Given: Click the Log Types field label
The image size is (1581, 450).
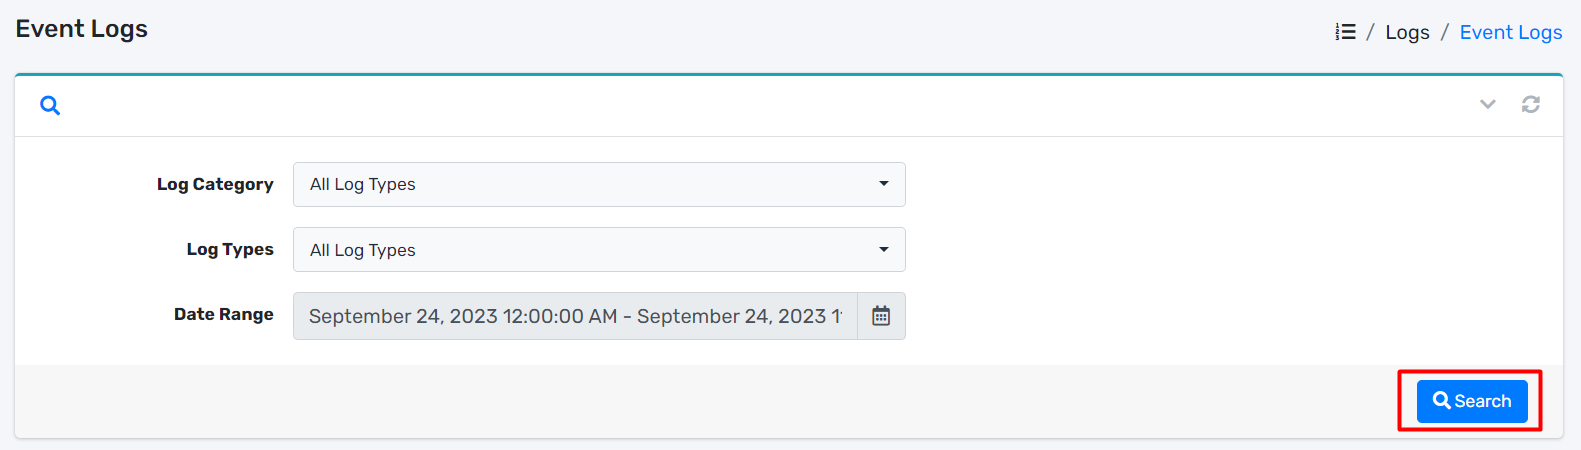Looking at the screenshot, I should 230,249.
